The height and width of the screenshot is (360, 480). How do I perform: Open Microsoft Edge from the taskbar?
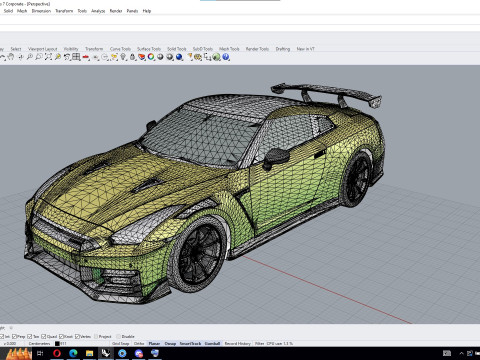[x=73, y=353]
